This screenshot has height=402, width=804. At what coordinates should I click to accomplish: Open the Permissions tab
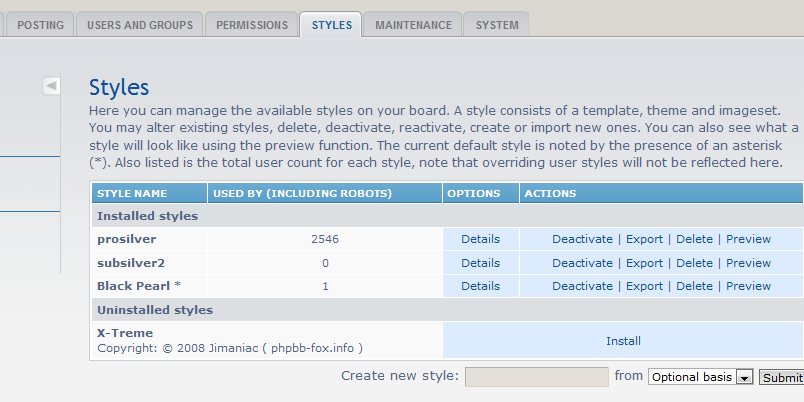(251, 25)
